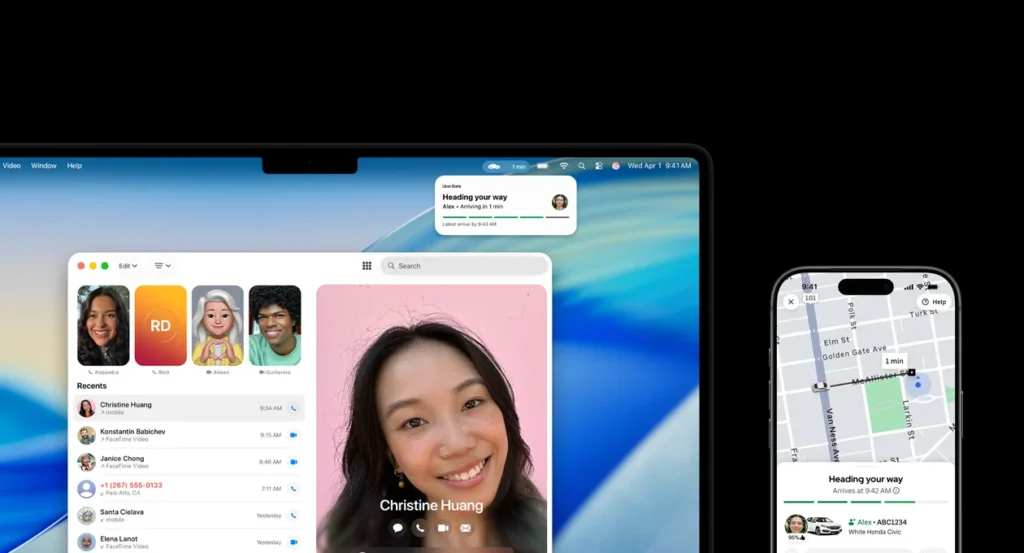Image resolution: width=1024 pixels, height=553 pixels.
Task: Click the phone icon in the Santa Cielava row
Action: click(x=293, y=515)
